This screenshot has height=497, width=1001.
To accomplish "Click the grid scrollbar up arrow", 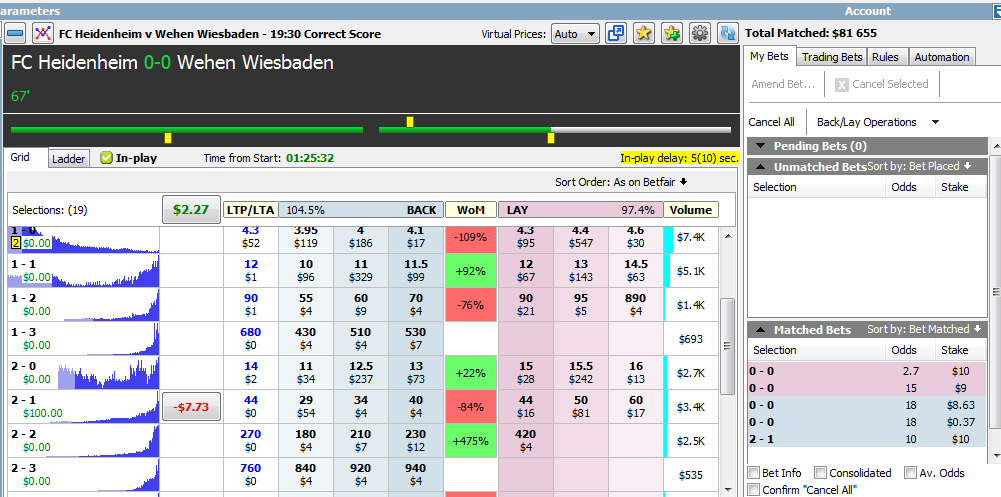I will click(x=726, y=237).
